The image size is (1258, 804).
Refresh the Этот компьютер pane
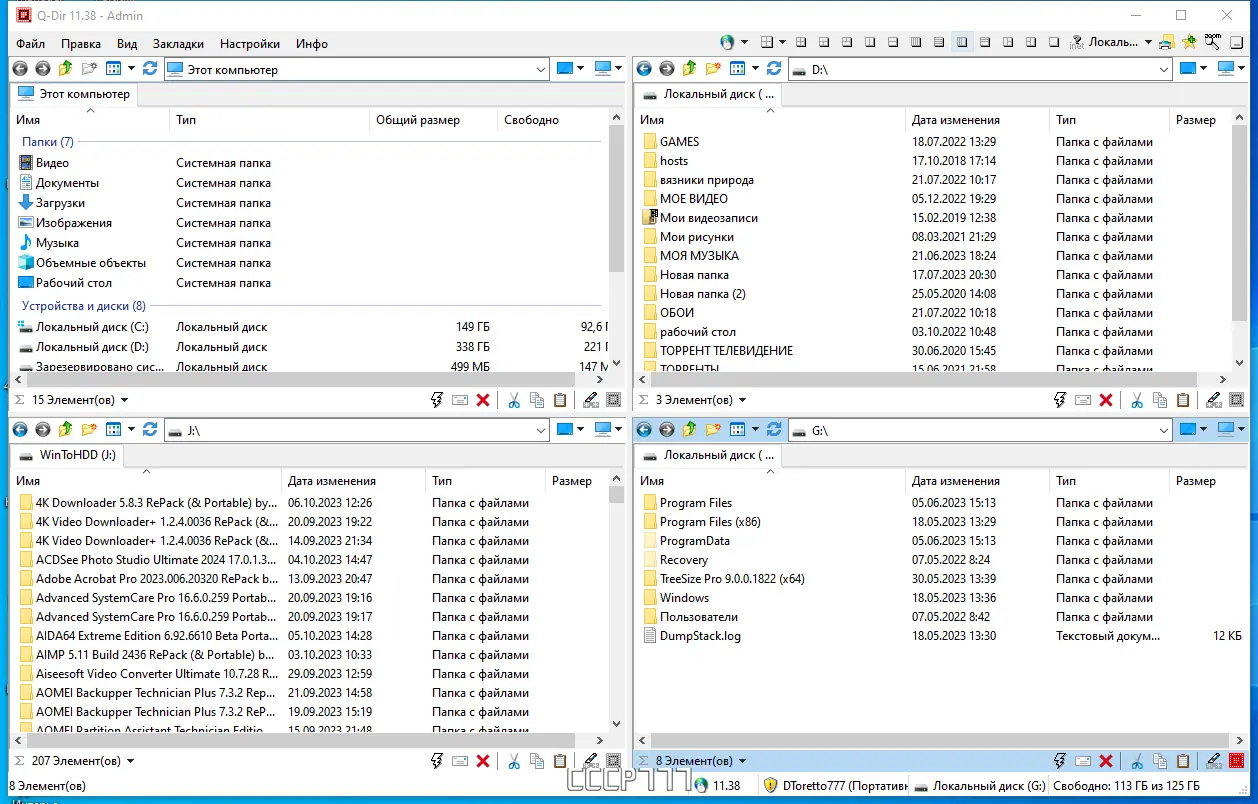click(x=150, y=69)
